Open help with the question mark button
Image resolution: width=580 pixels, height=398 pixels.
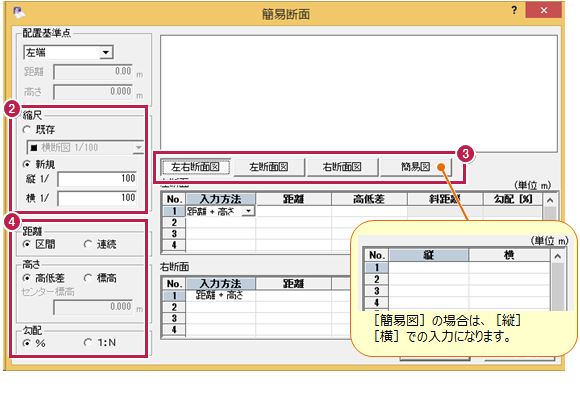[x=514, y=10]
